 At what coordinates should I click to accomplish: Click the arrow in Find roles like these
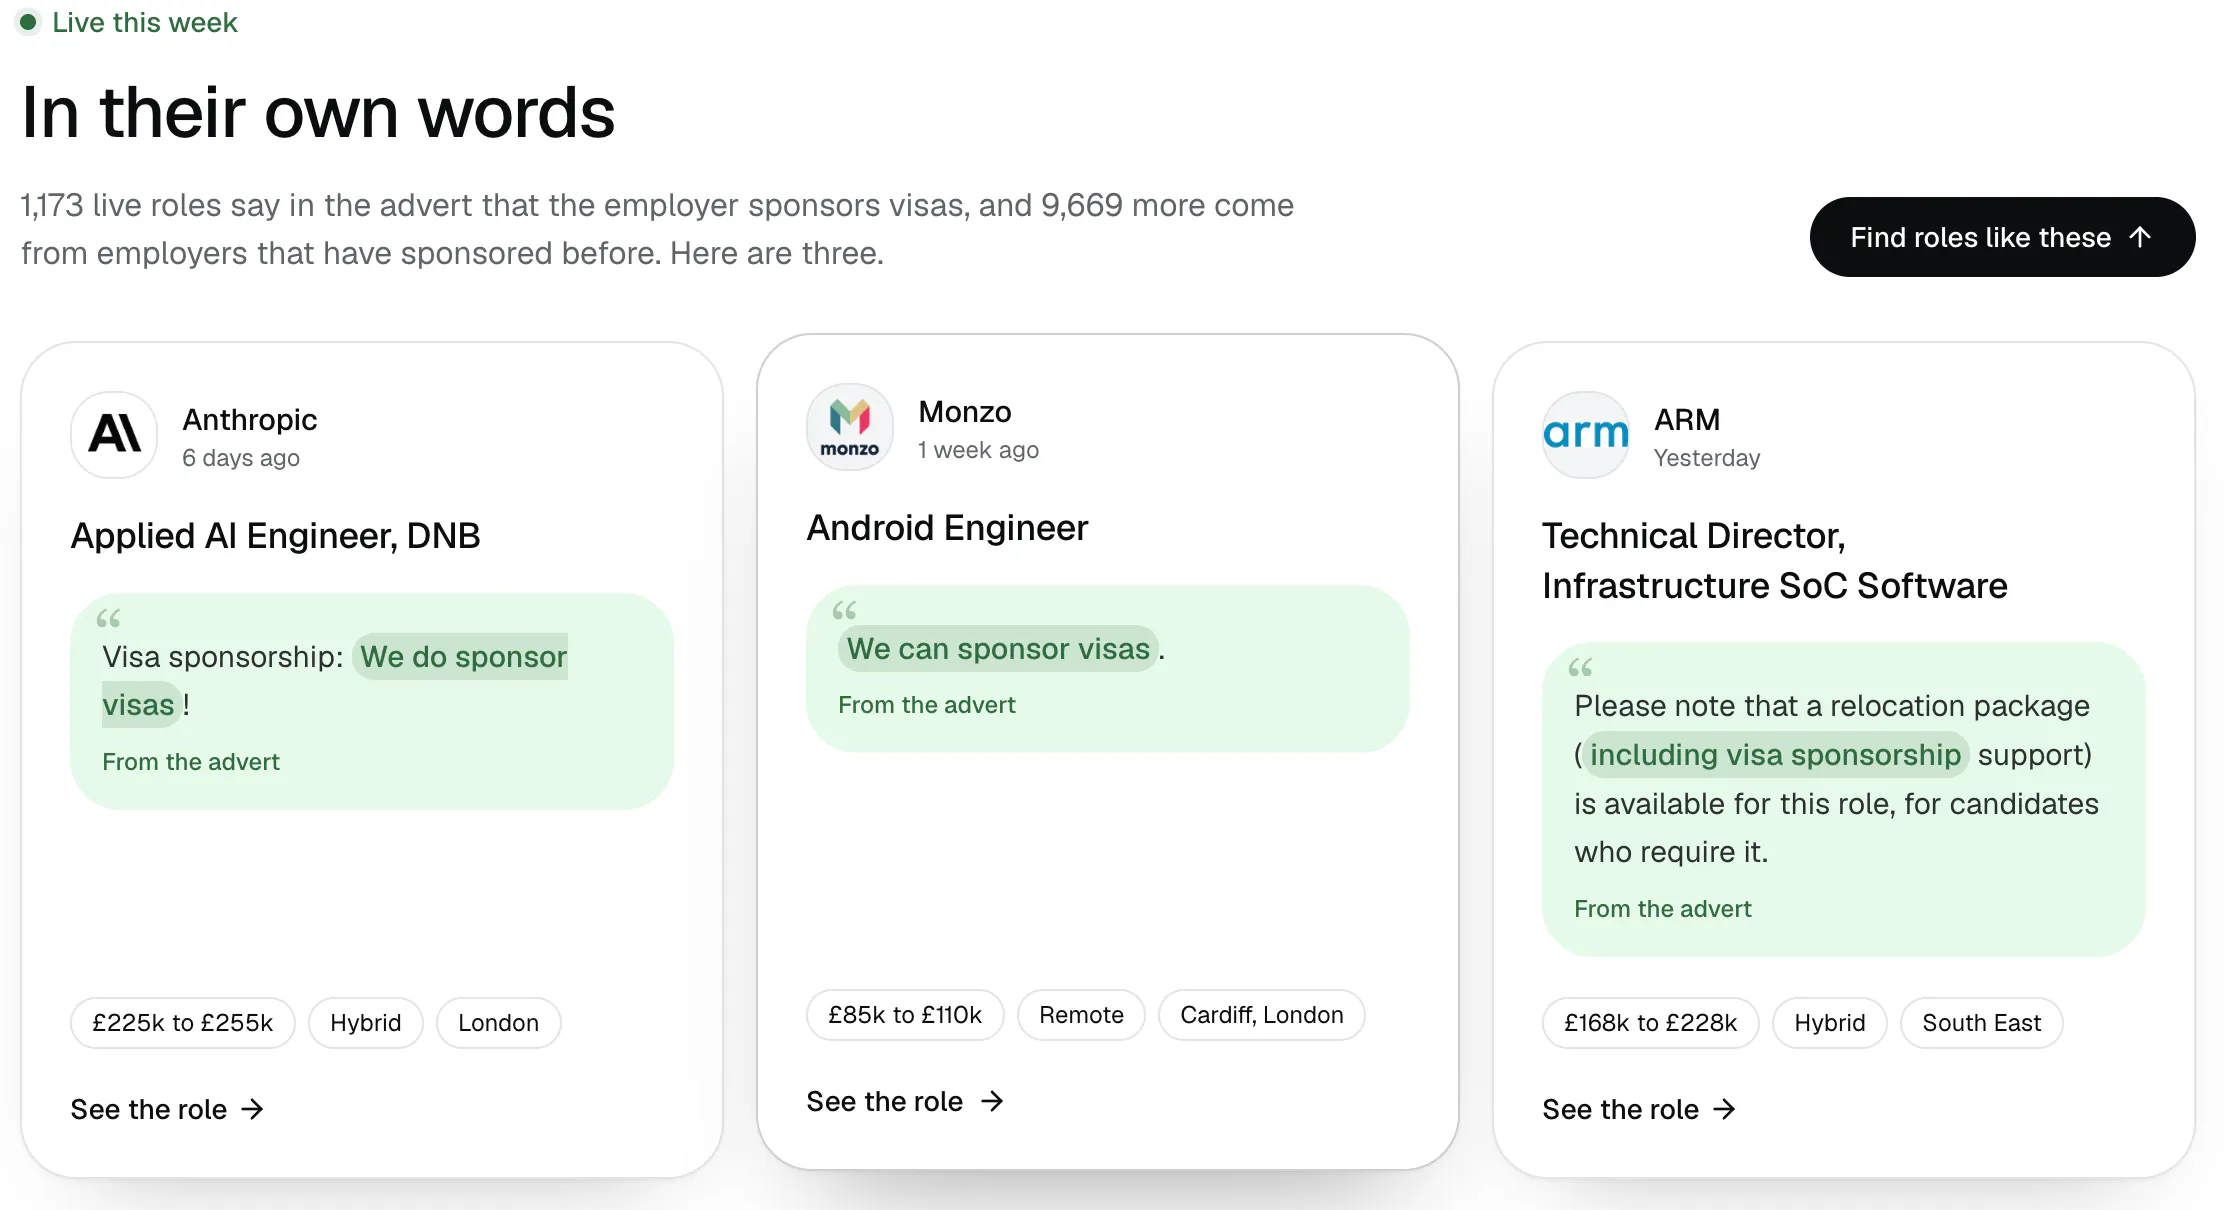2140,237
